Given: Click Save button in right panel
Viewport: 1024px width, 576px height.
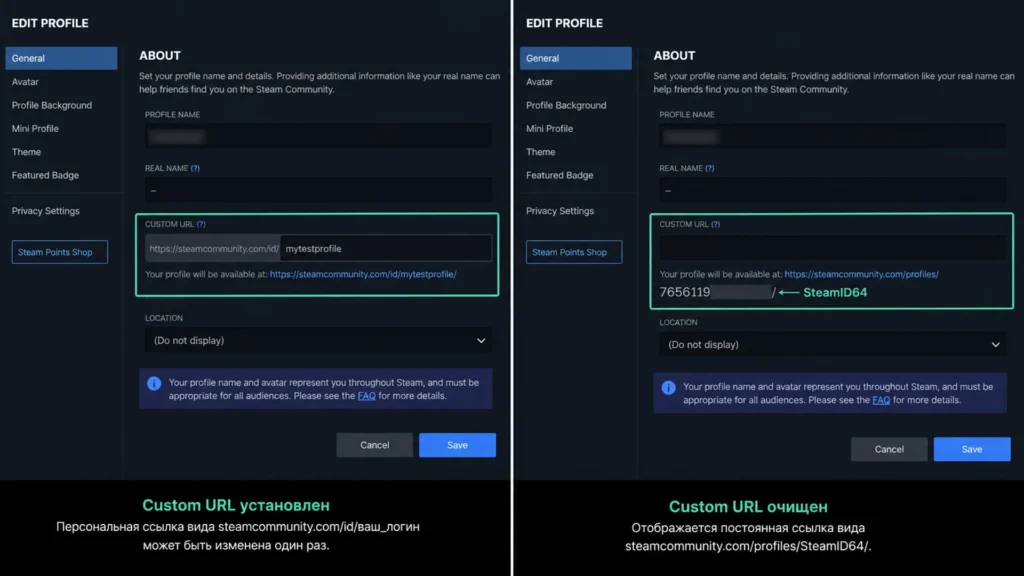Looking at the screenshot, I should [x=972, y=449].
